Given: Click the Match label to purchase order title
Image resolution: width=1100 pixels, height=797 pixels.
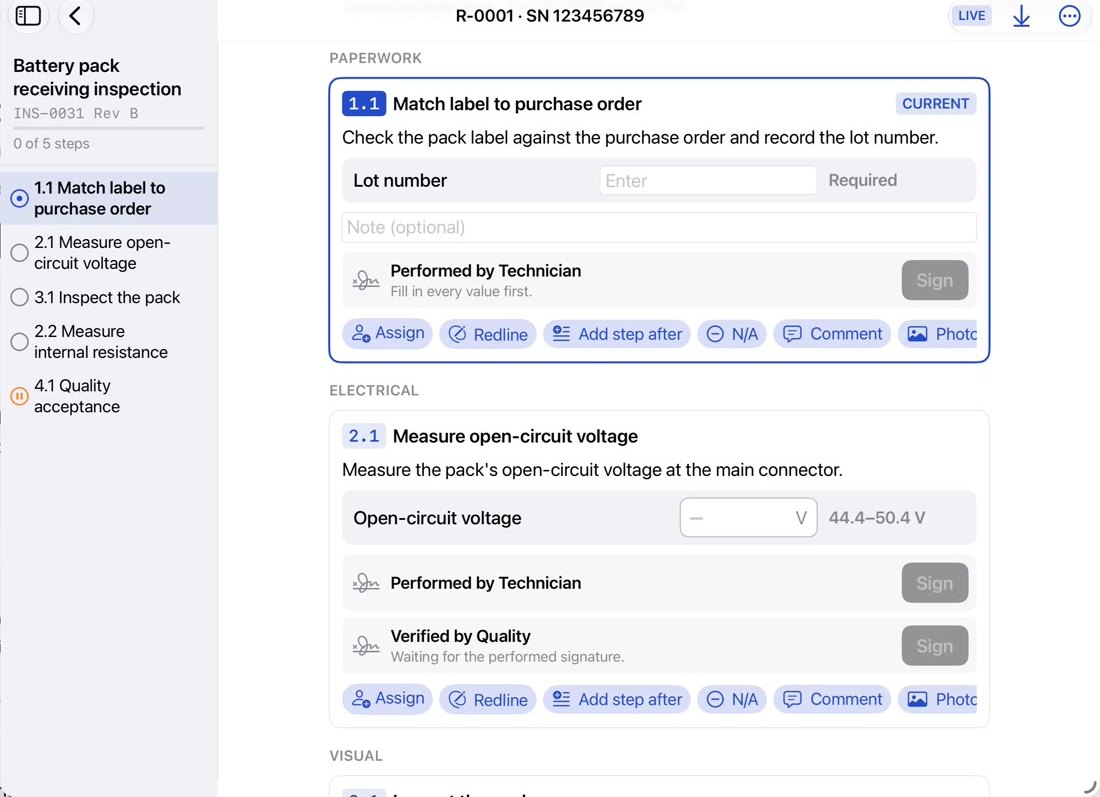Looking at the screenshot, I should [x=517, y=104].
